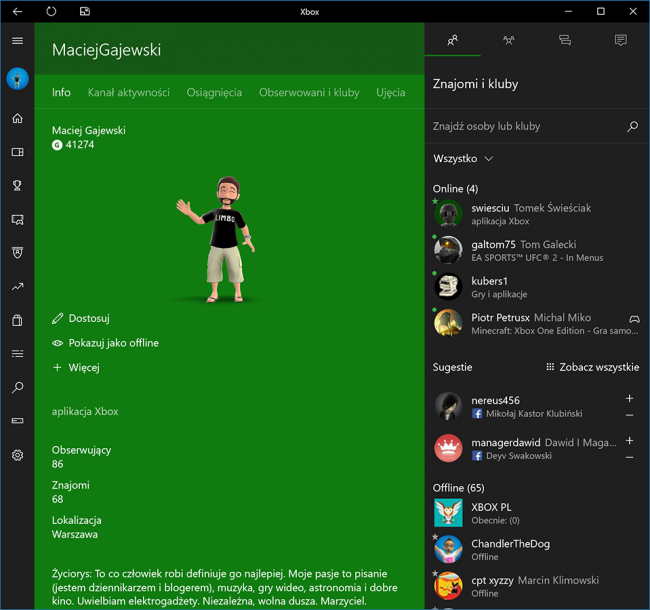Open the Kanał aktywności tab
The width and height of the screenshot is (650, 610).
click(129, 92)
